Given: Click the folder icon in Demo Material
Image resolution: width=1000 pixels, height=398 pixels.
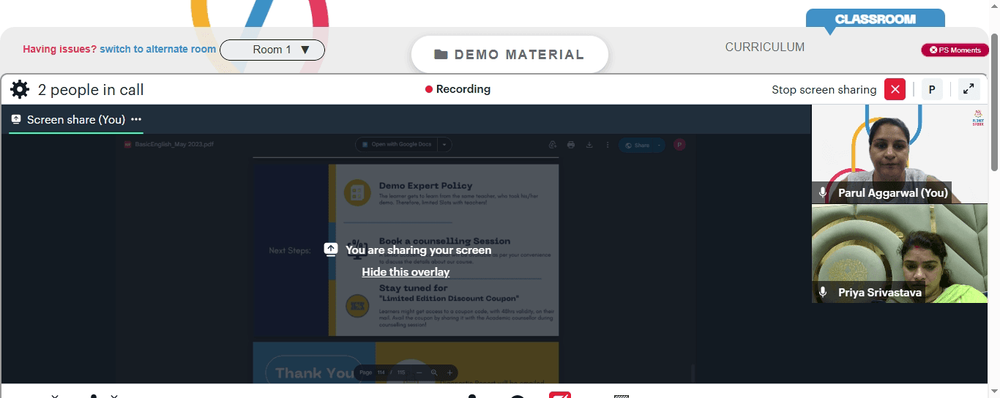Looking at the screenshot, I should click(441, 55).
